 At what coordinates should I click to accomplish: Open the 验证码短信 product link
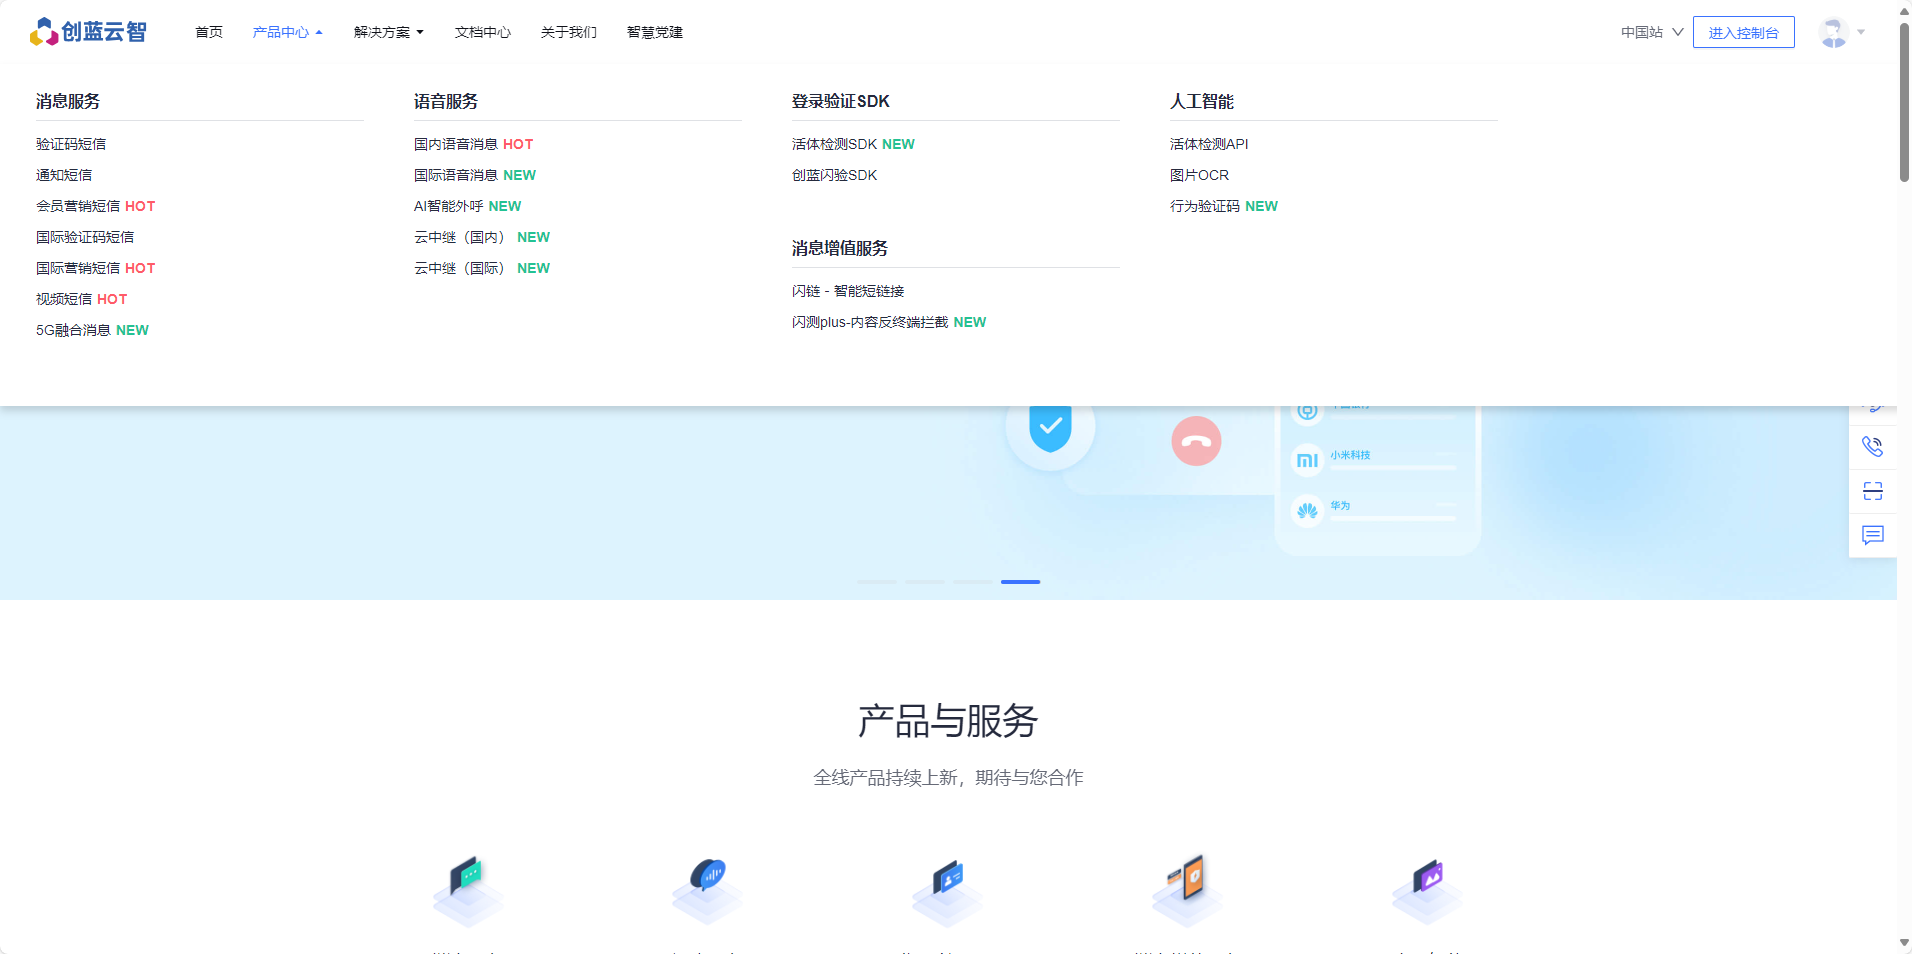[71, 144]
